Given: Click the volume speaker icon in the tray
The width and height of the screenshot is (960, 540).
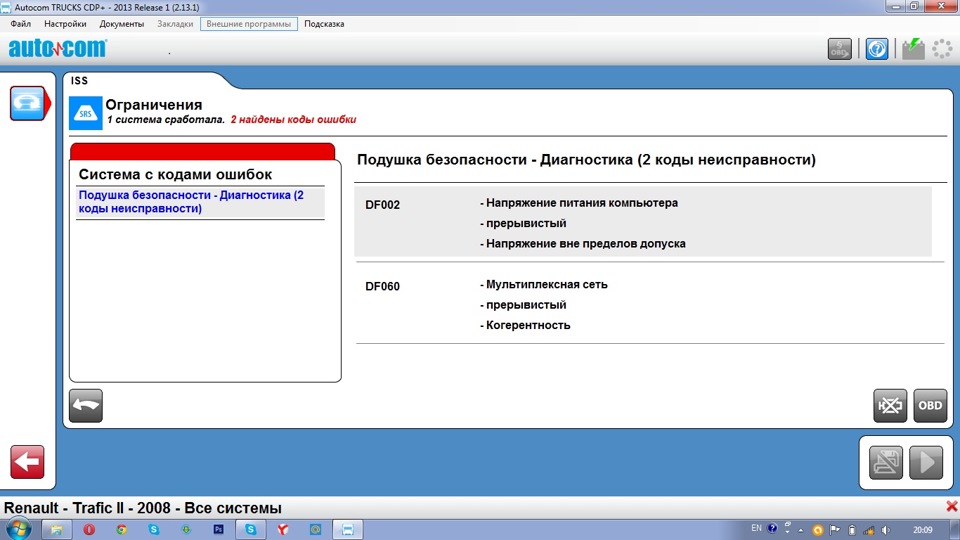Looking at the screenshot, I should (x=885, y=530).
